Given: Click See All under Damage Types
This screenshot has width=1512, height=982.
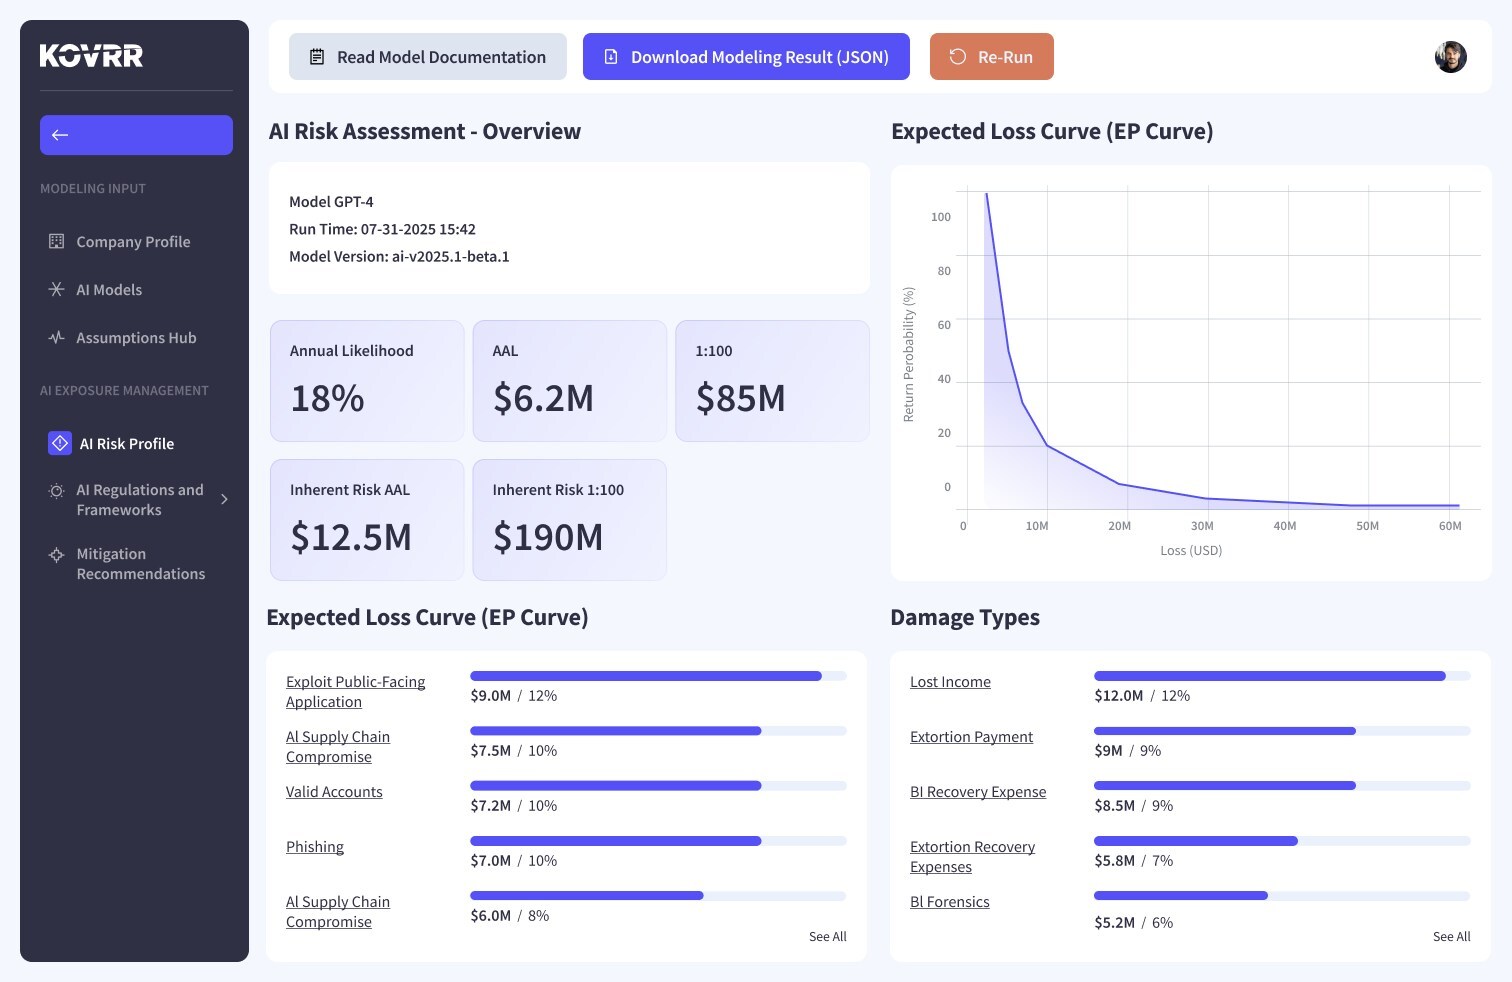Looking at the screenshot, I should tap(1451, 937).
